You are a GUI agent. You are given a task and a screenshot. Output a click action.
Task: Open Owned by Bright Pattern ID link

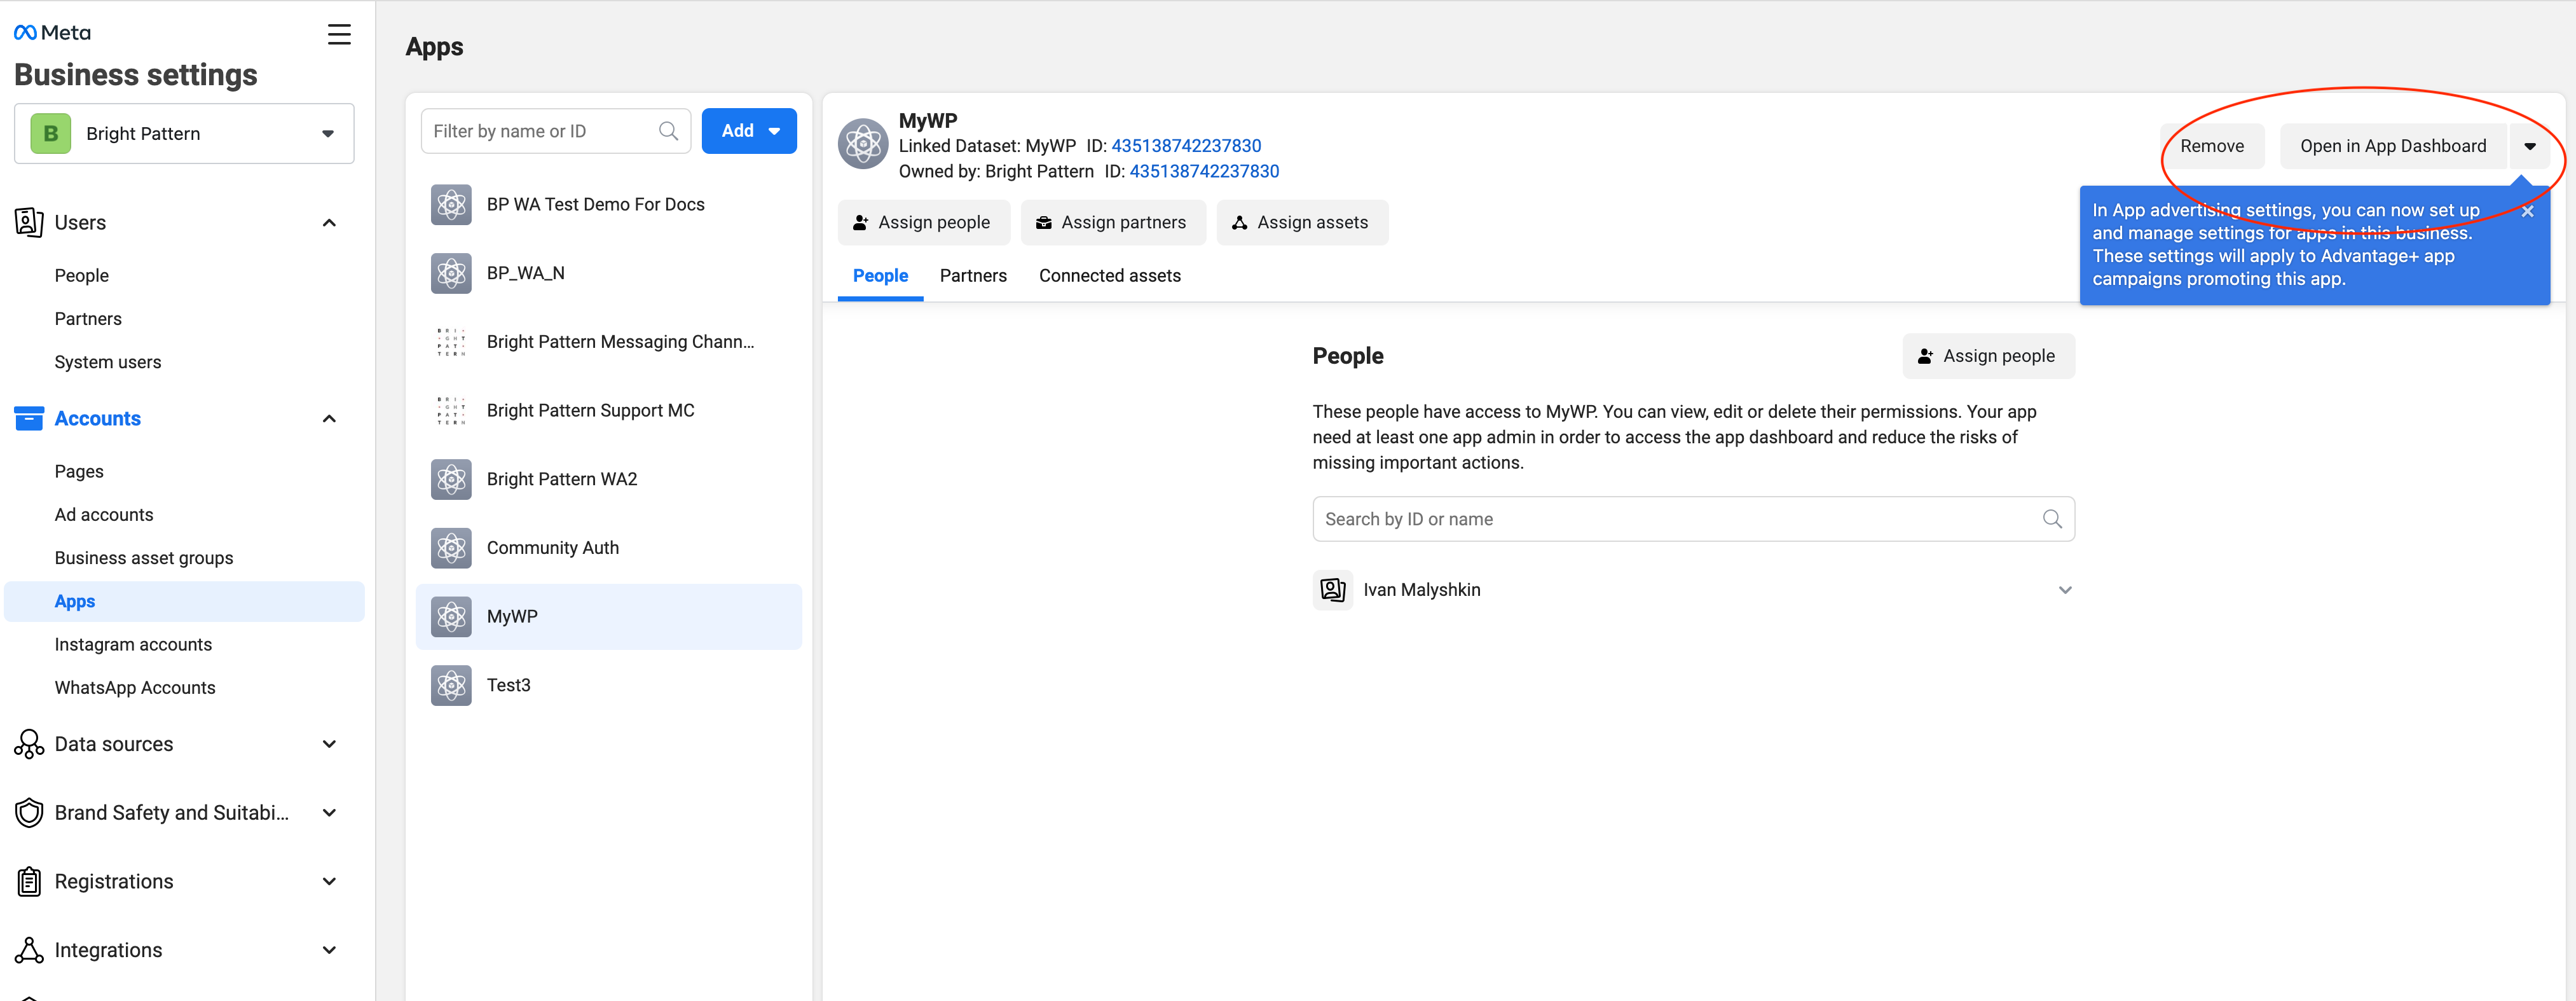click(x=1204, y=171)
